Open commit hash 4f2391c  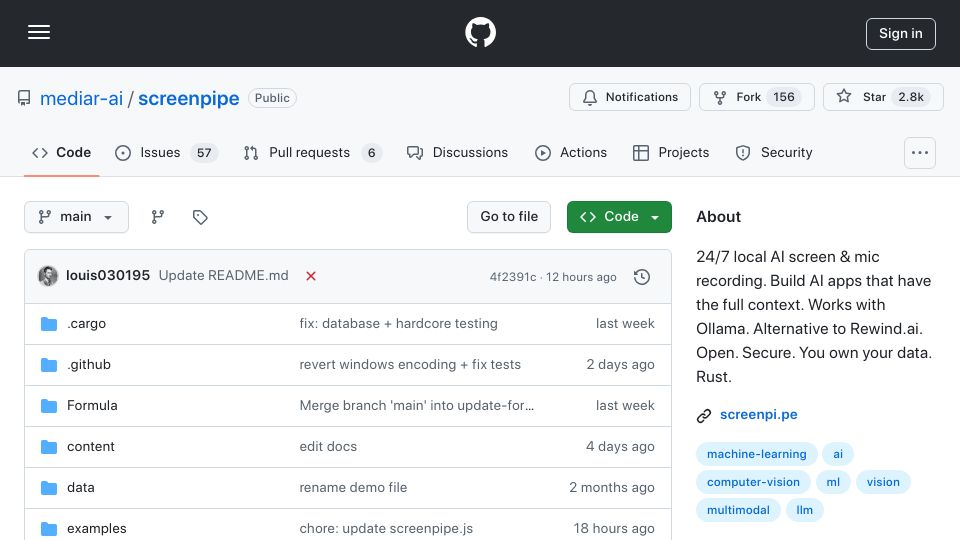click(512, 277)
